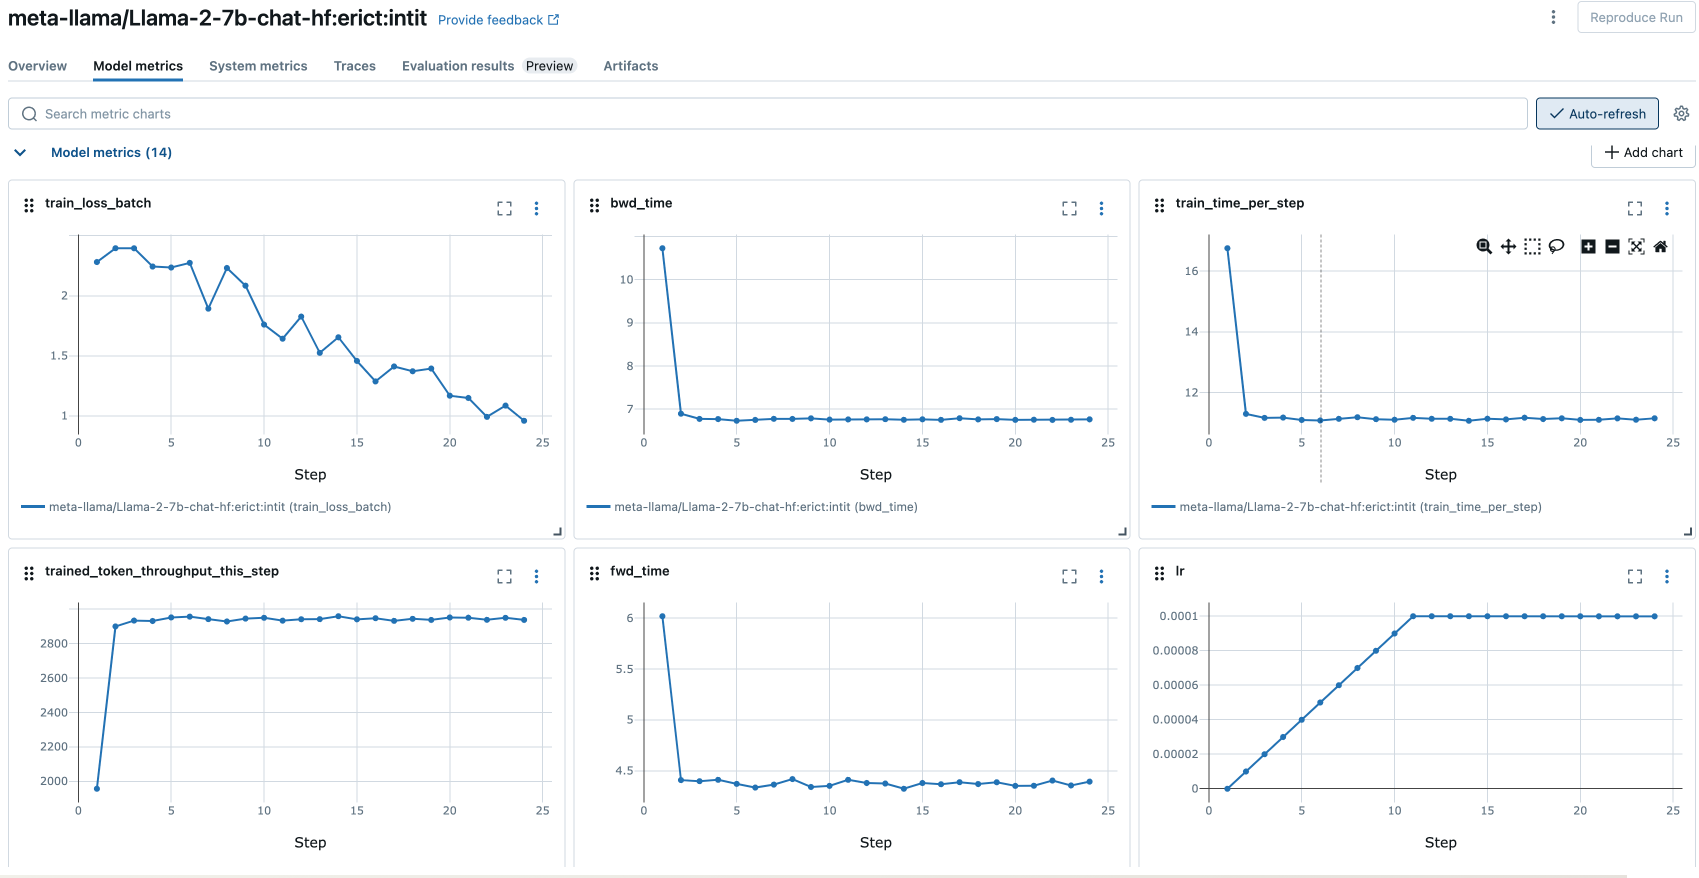Screen dimensions: 1699x878
Task: Open the trained_token_throughput_this_step chart options menu
Action: pyautogui.click(x=536, y=576)
